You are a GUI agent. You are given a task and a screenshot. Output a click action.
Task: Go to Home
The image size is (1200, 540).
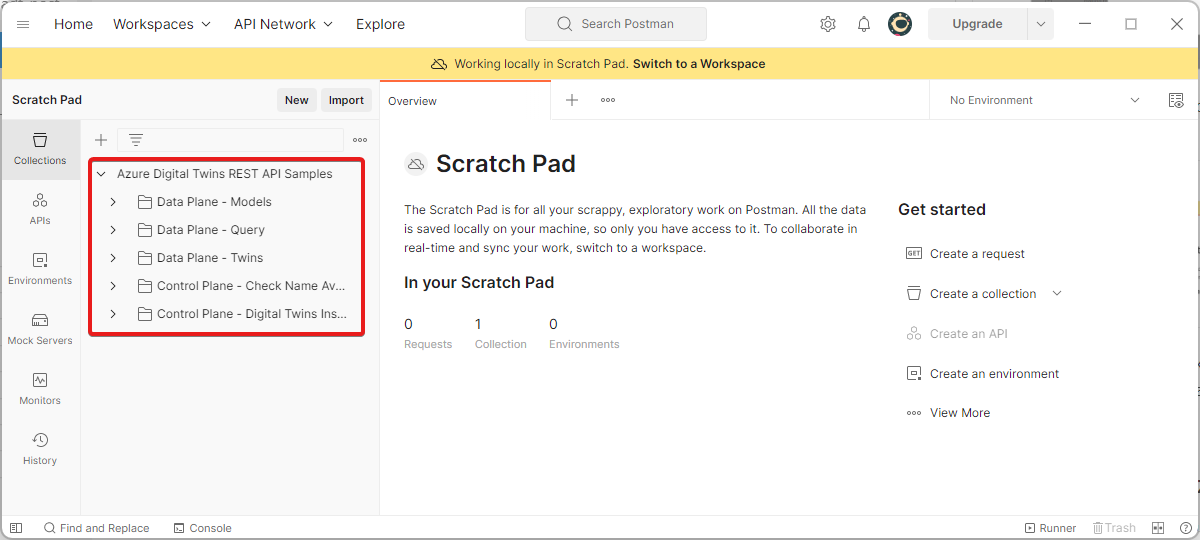(73, 24)
